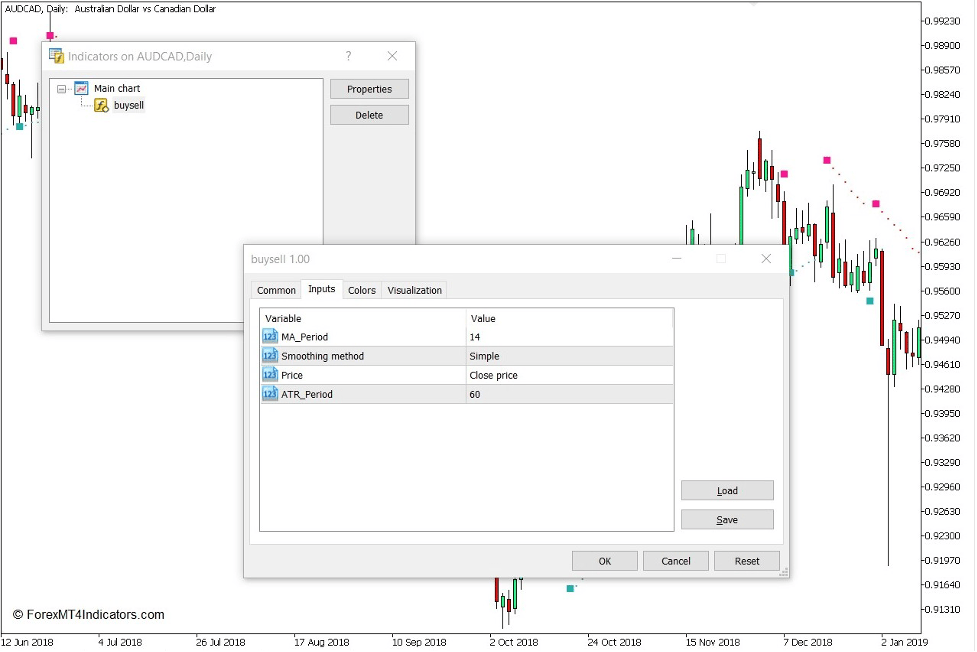Click the 123 icon beside MA_Period

[x=269, y=336]
